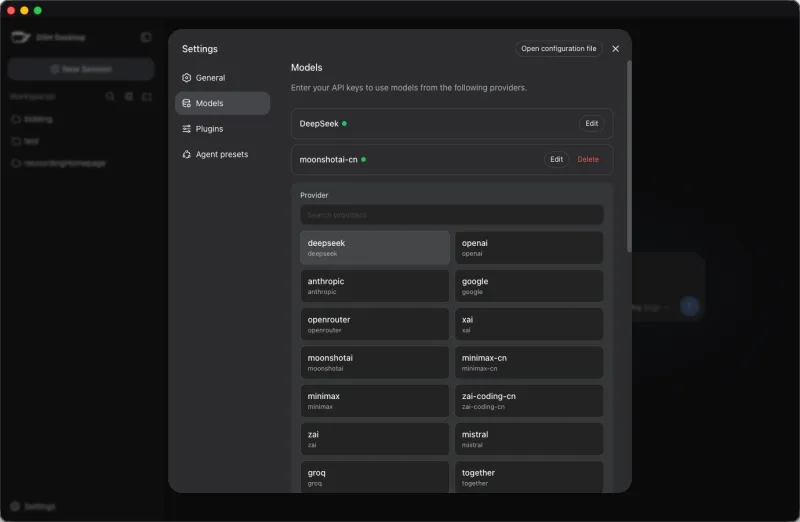This screenshot has height=522, width=800.
Task: Edit the moonshotai-cn provider entry
Action: pyautogui.click(x=556, y=159)
